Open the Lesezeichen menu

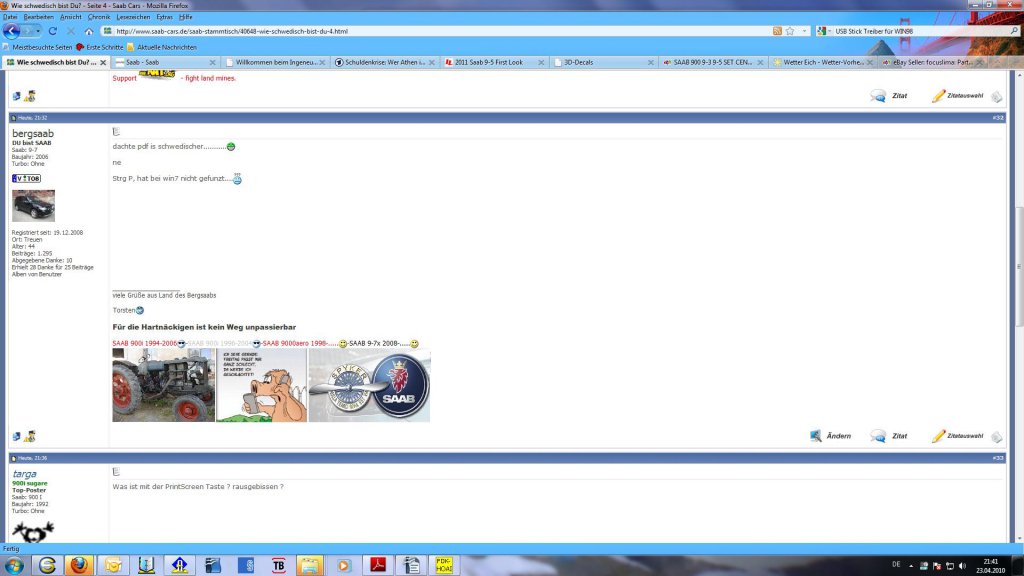pos(133,17)
